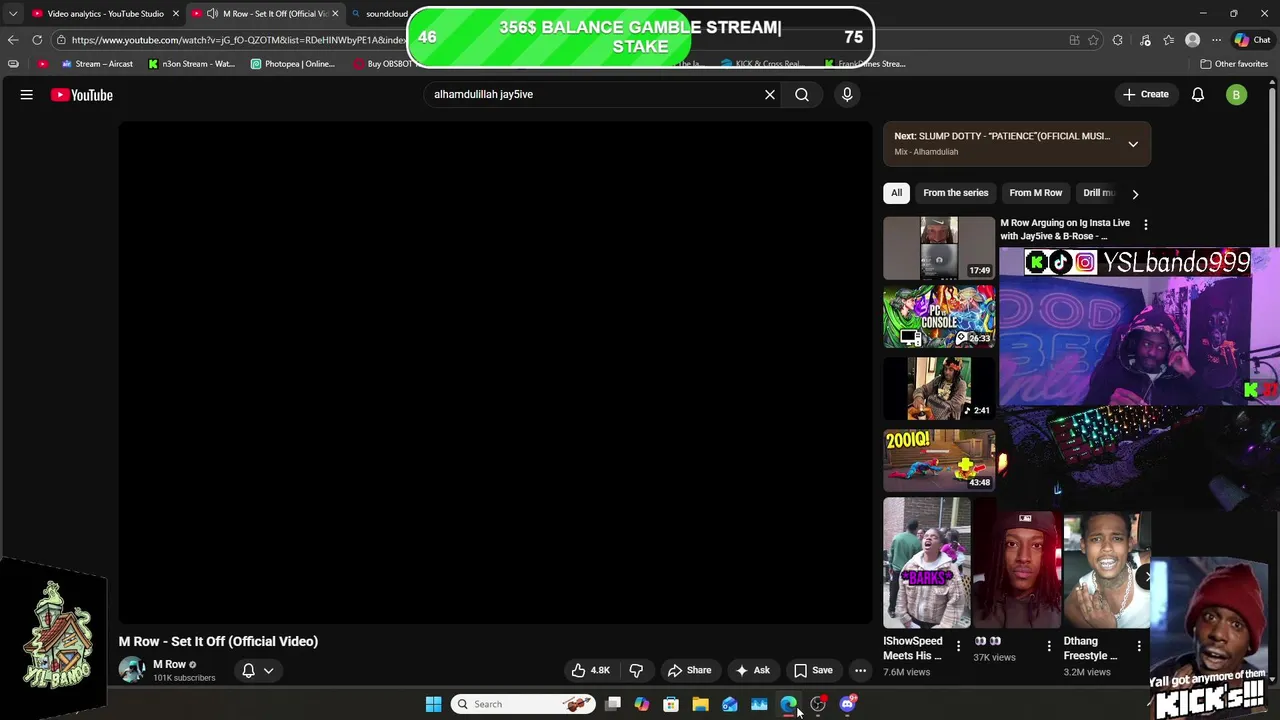Go to YouTube home via logo
This screenshot has height=720, width=1280.
[82, 95]
